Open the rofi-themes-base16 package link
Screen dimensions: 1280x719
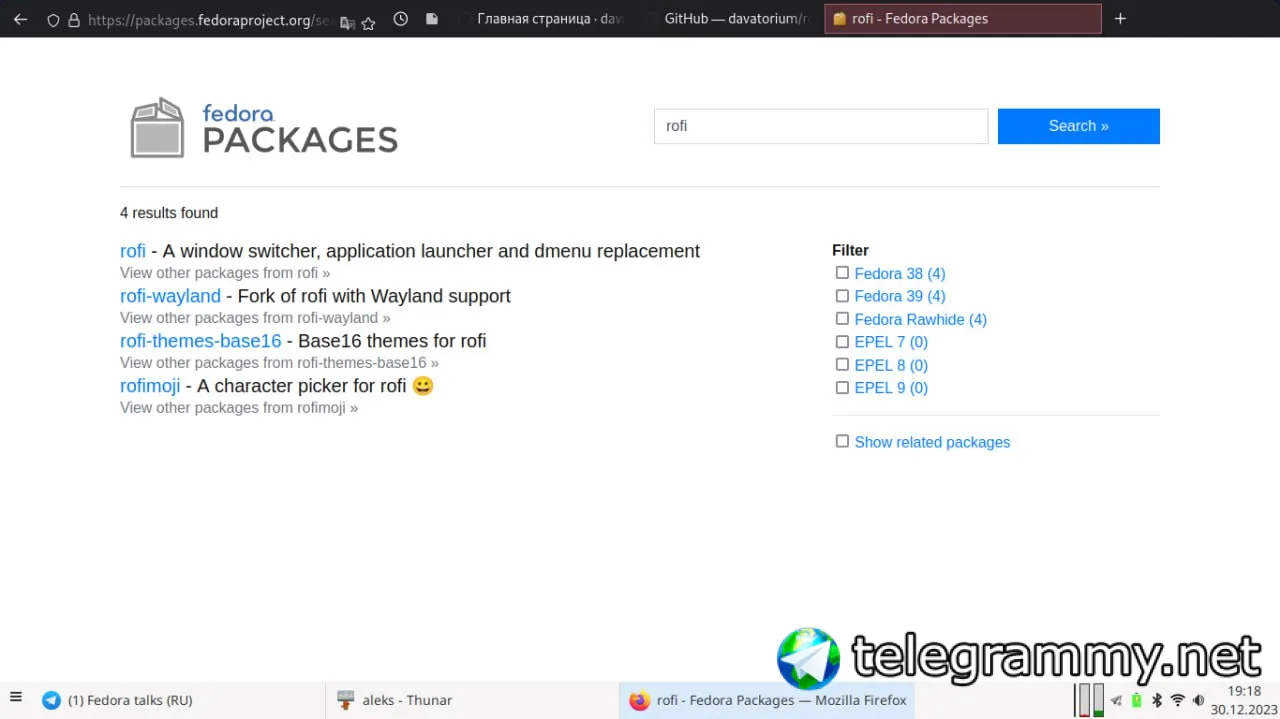pyautogui.click(x=201, y=341)
